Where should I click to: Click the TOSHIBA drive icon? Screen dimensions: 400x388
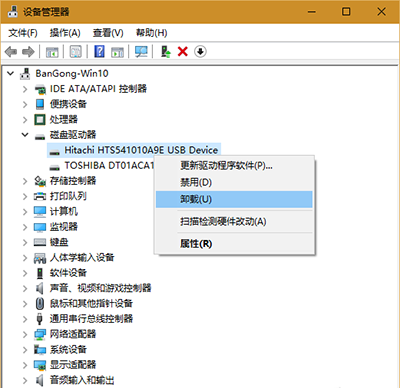54,167
